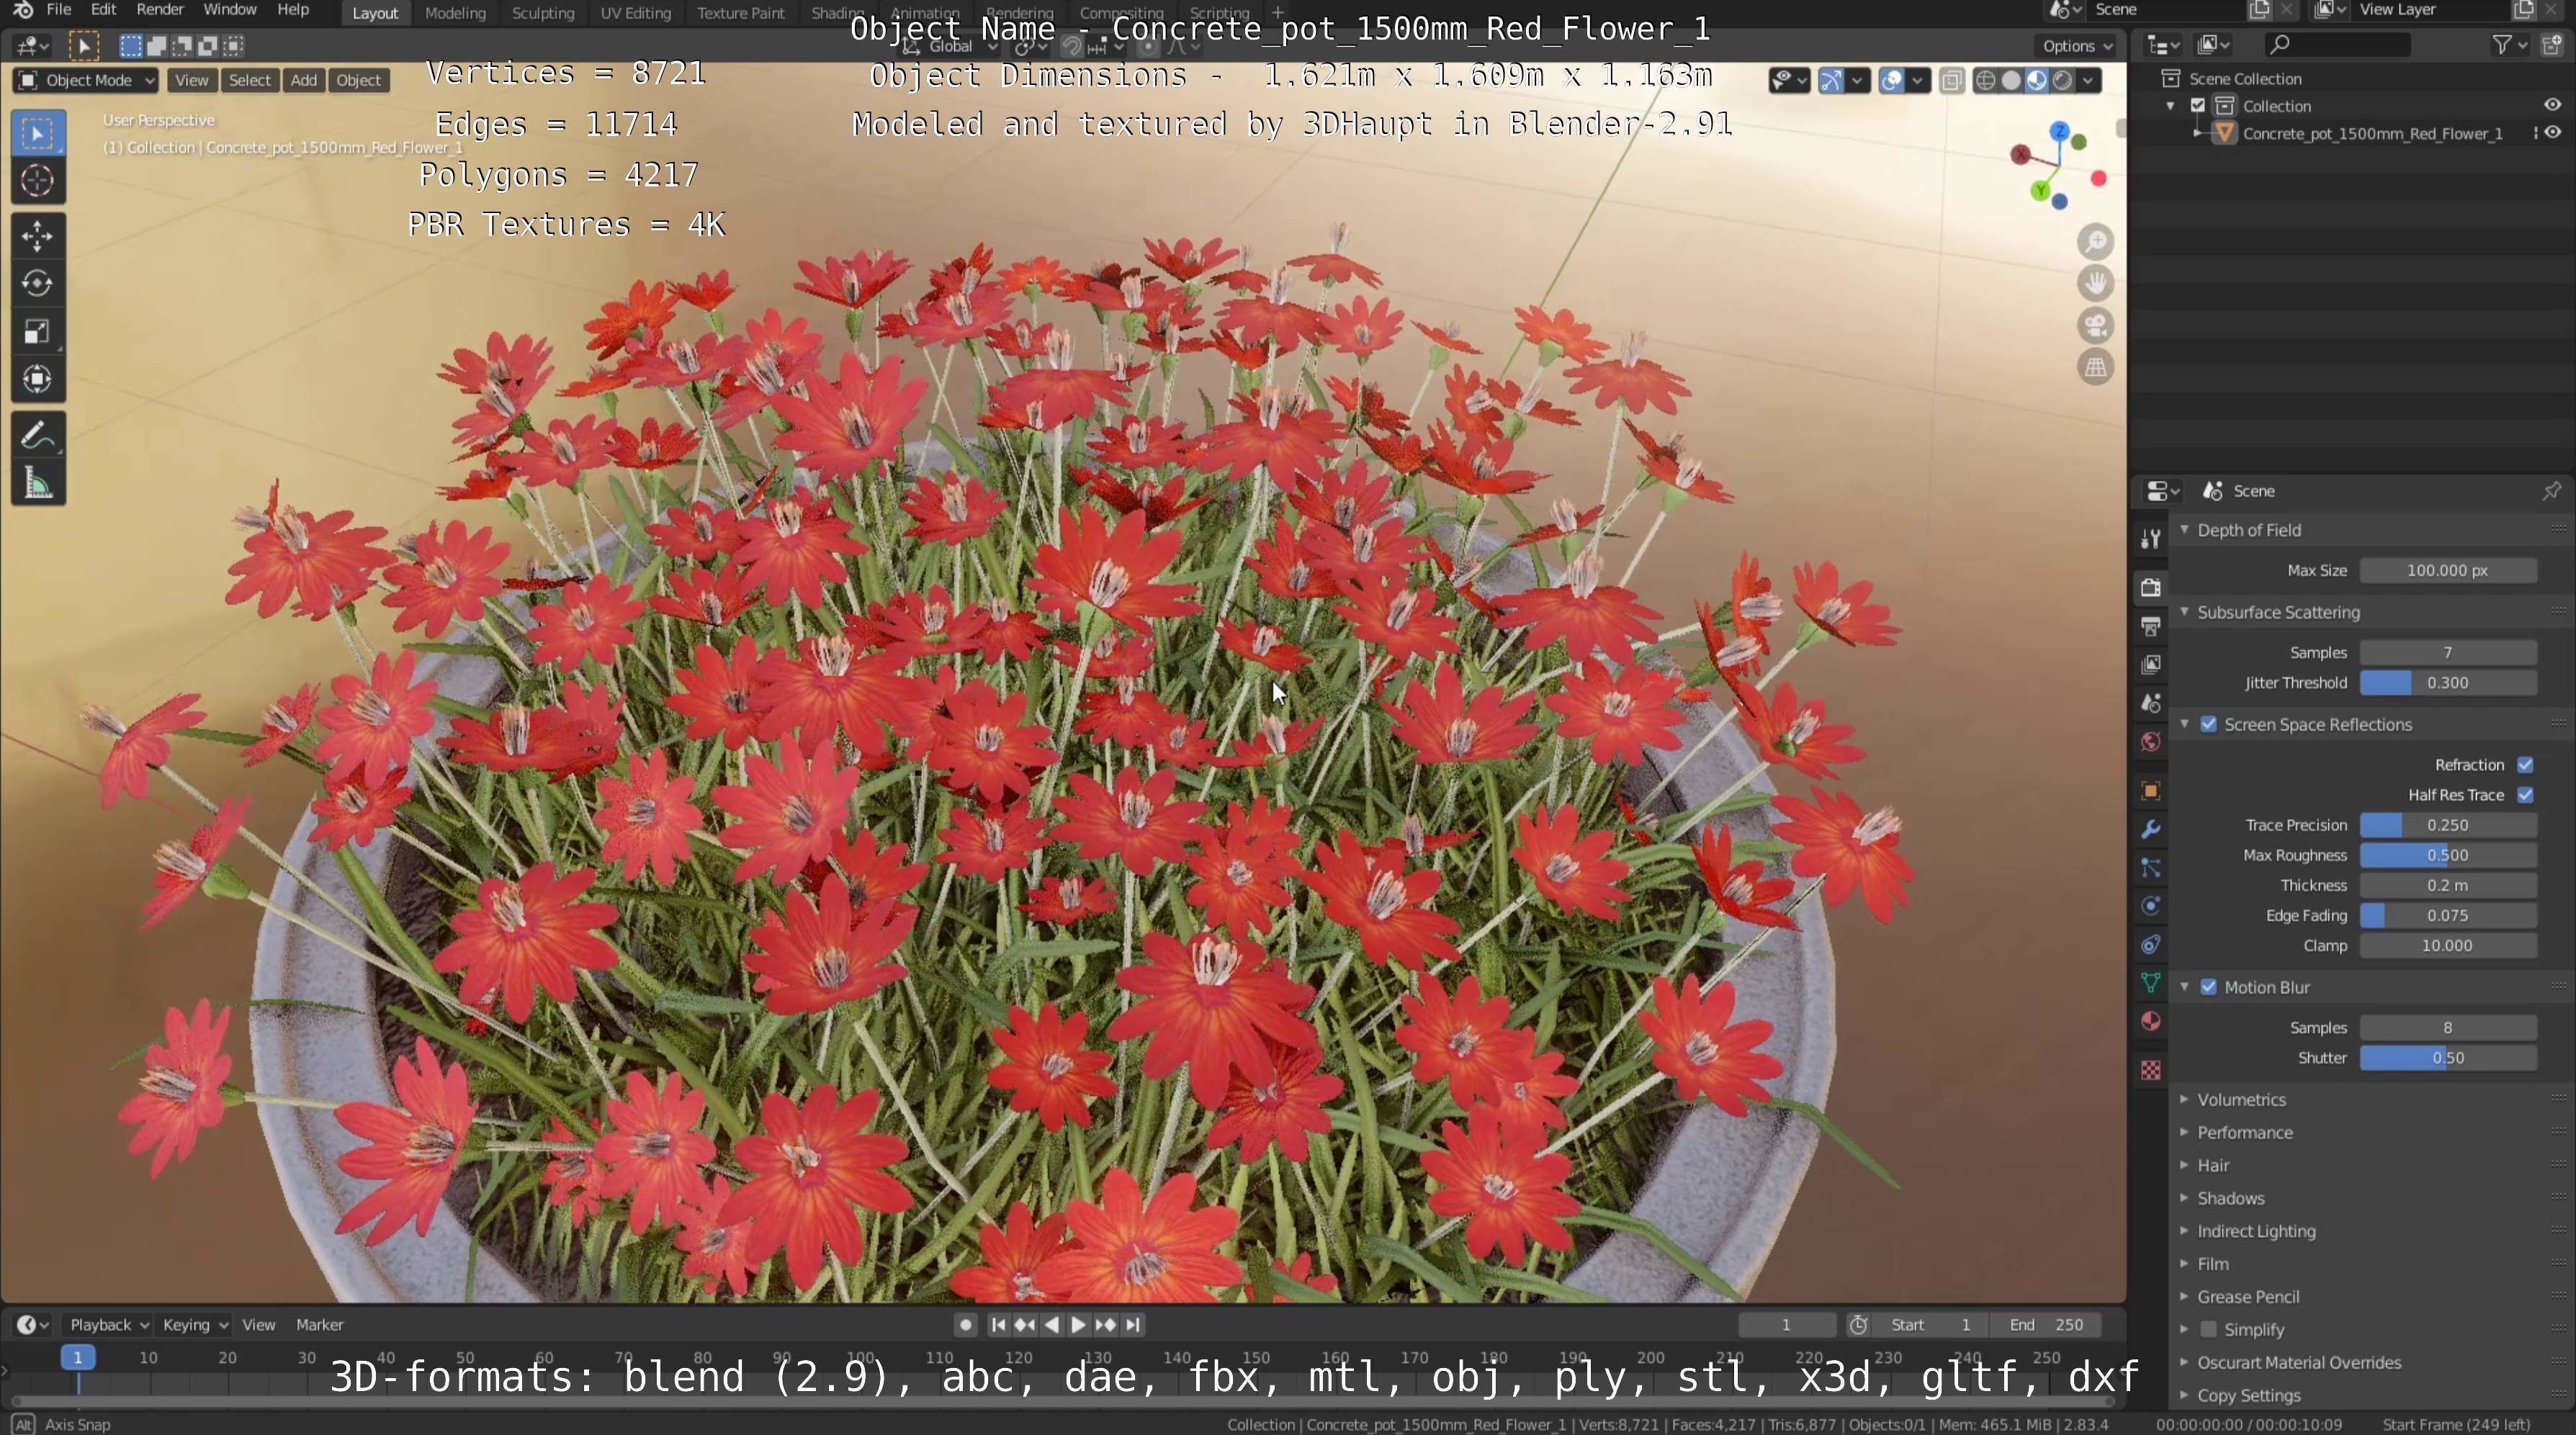Uncheck Half Res Trace

[2526, 795]
